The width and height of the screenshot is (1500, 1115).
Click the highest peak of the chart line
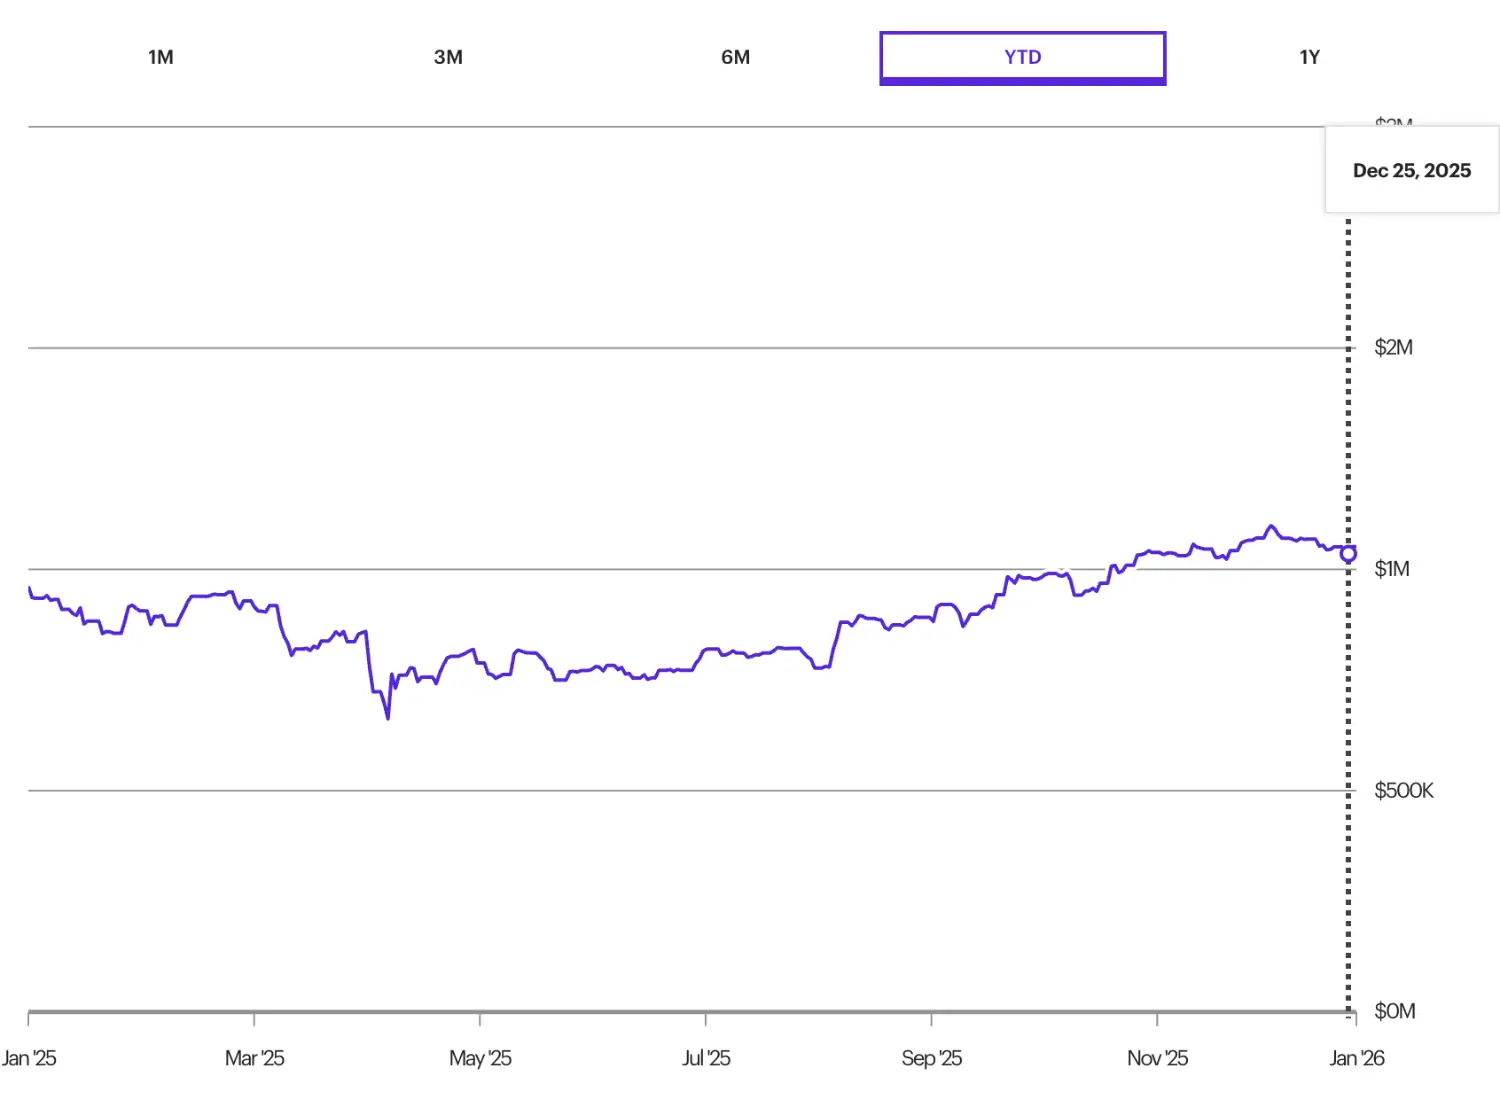1271,526
